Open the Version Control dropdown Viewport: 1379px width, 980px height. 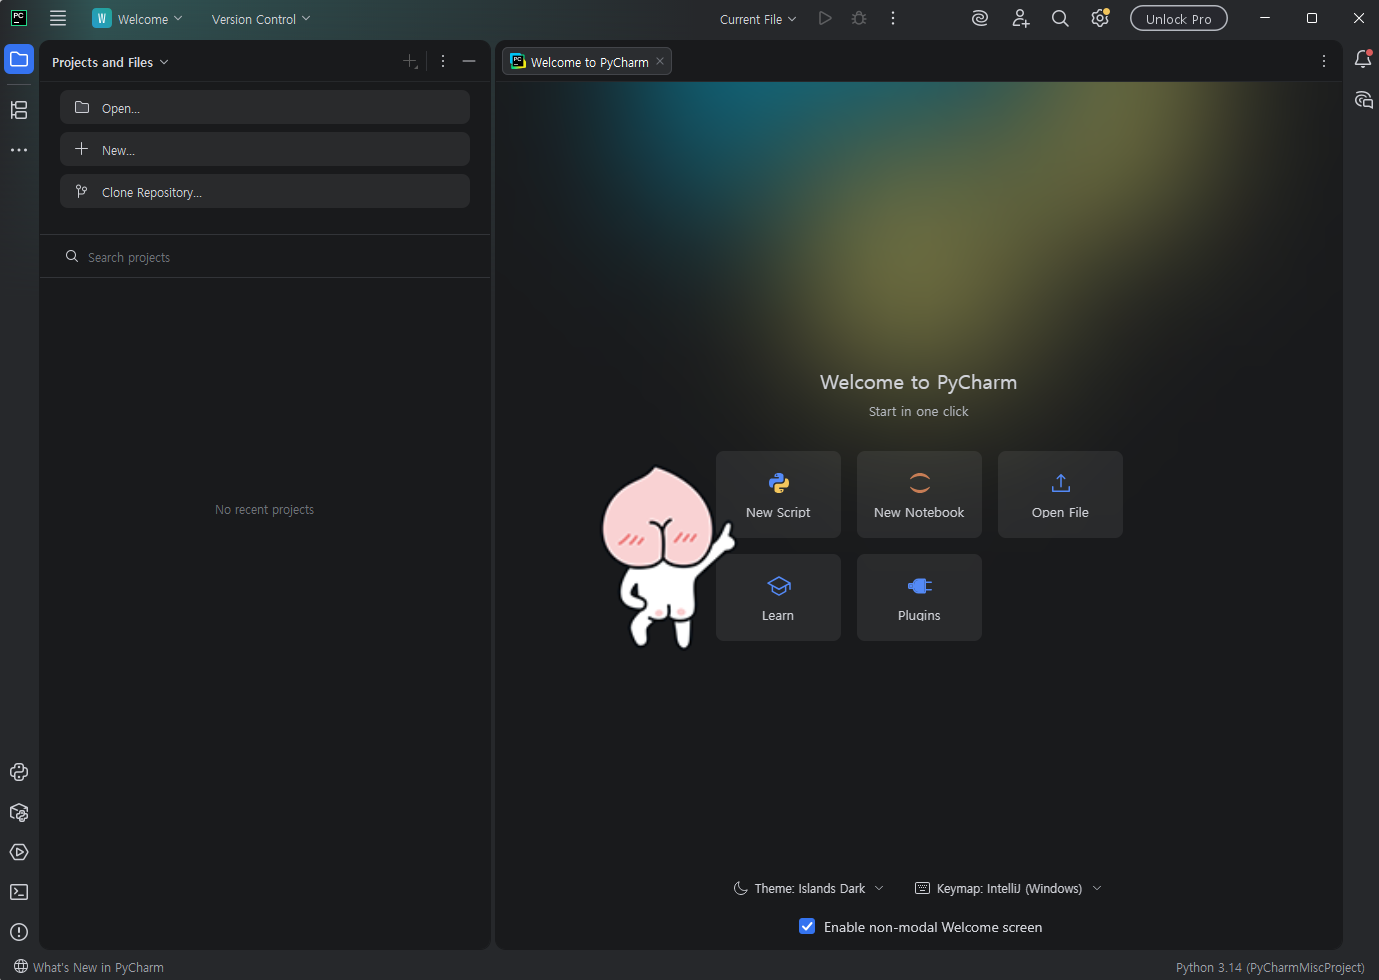pos(261,19)
